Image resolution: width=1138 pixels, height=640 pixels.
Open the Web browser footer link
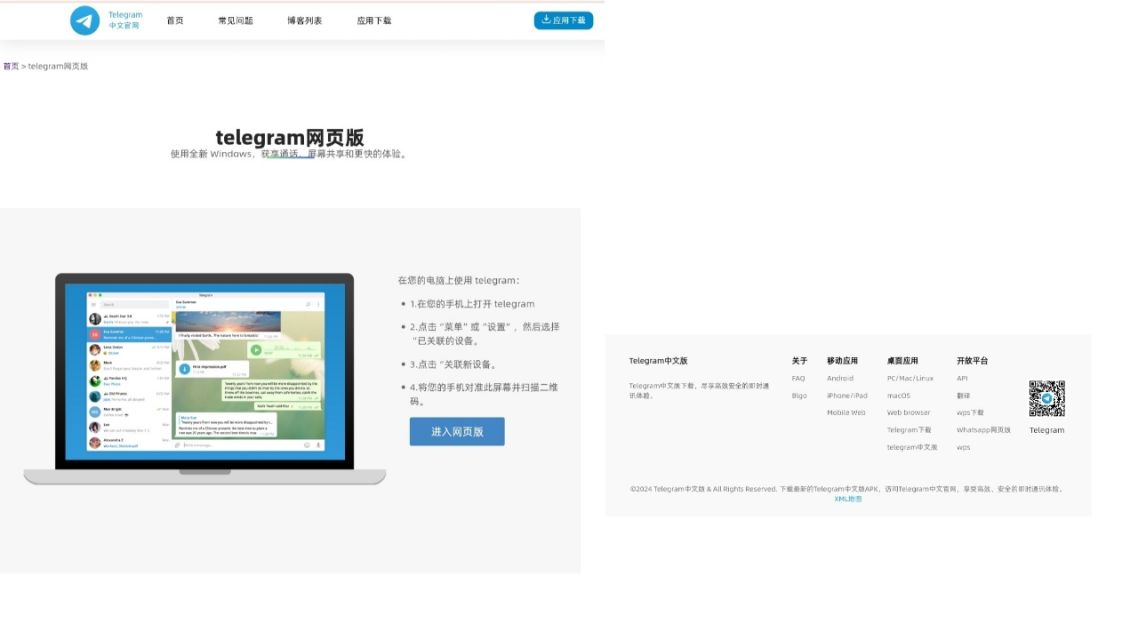pyautogui.click(x=908, y=412)
